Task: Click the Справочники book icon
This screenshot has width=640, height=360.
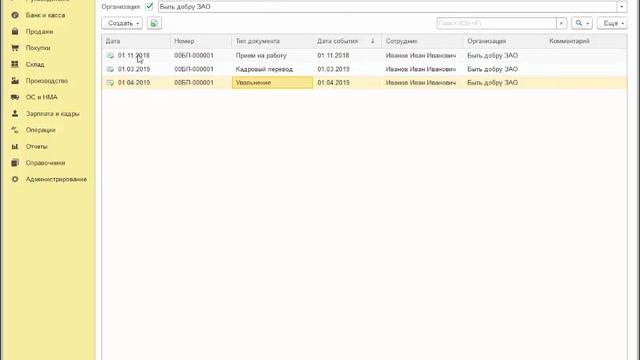Action: click(15, 163)
